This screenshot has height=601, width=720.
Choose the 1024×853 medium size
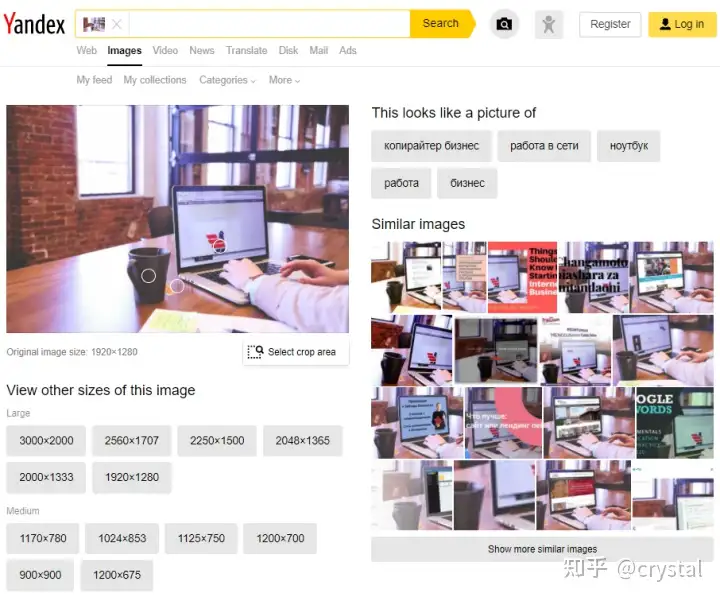(122, 538)
